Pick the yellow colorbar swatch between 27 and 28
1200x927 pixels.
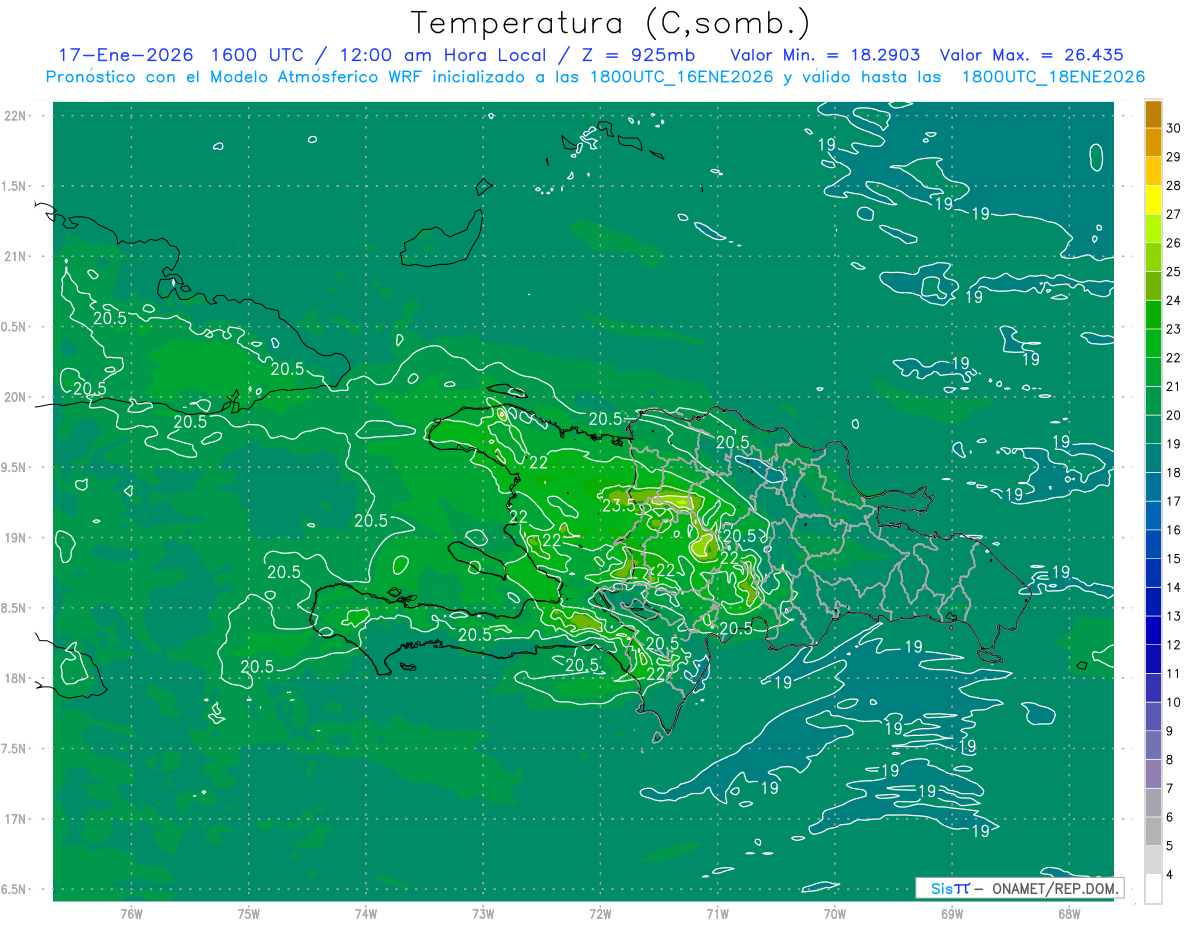1153,200
